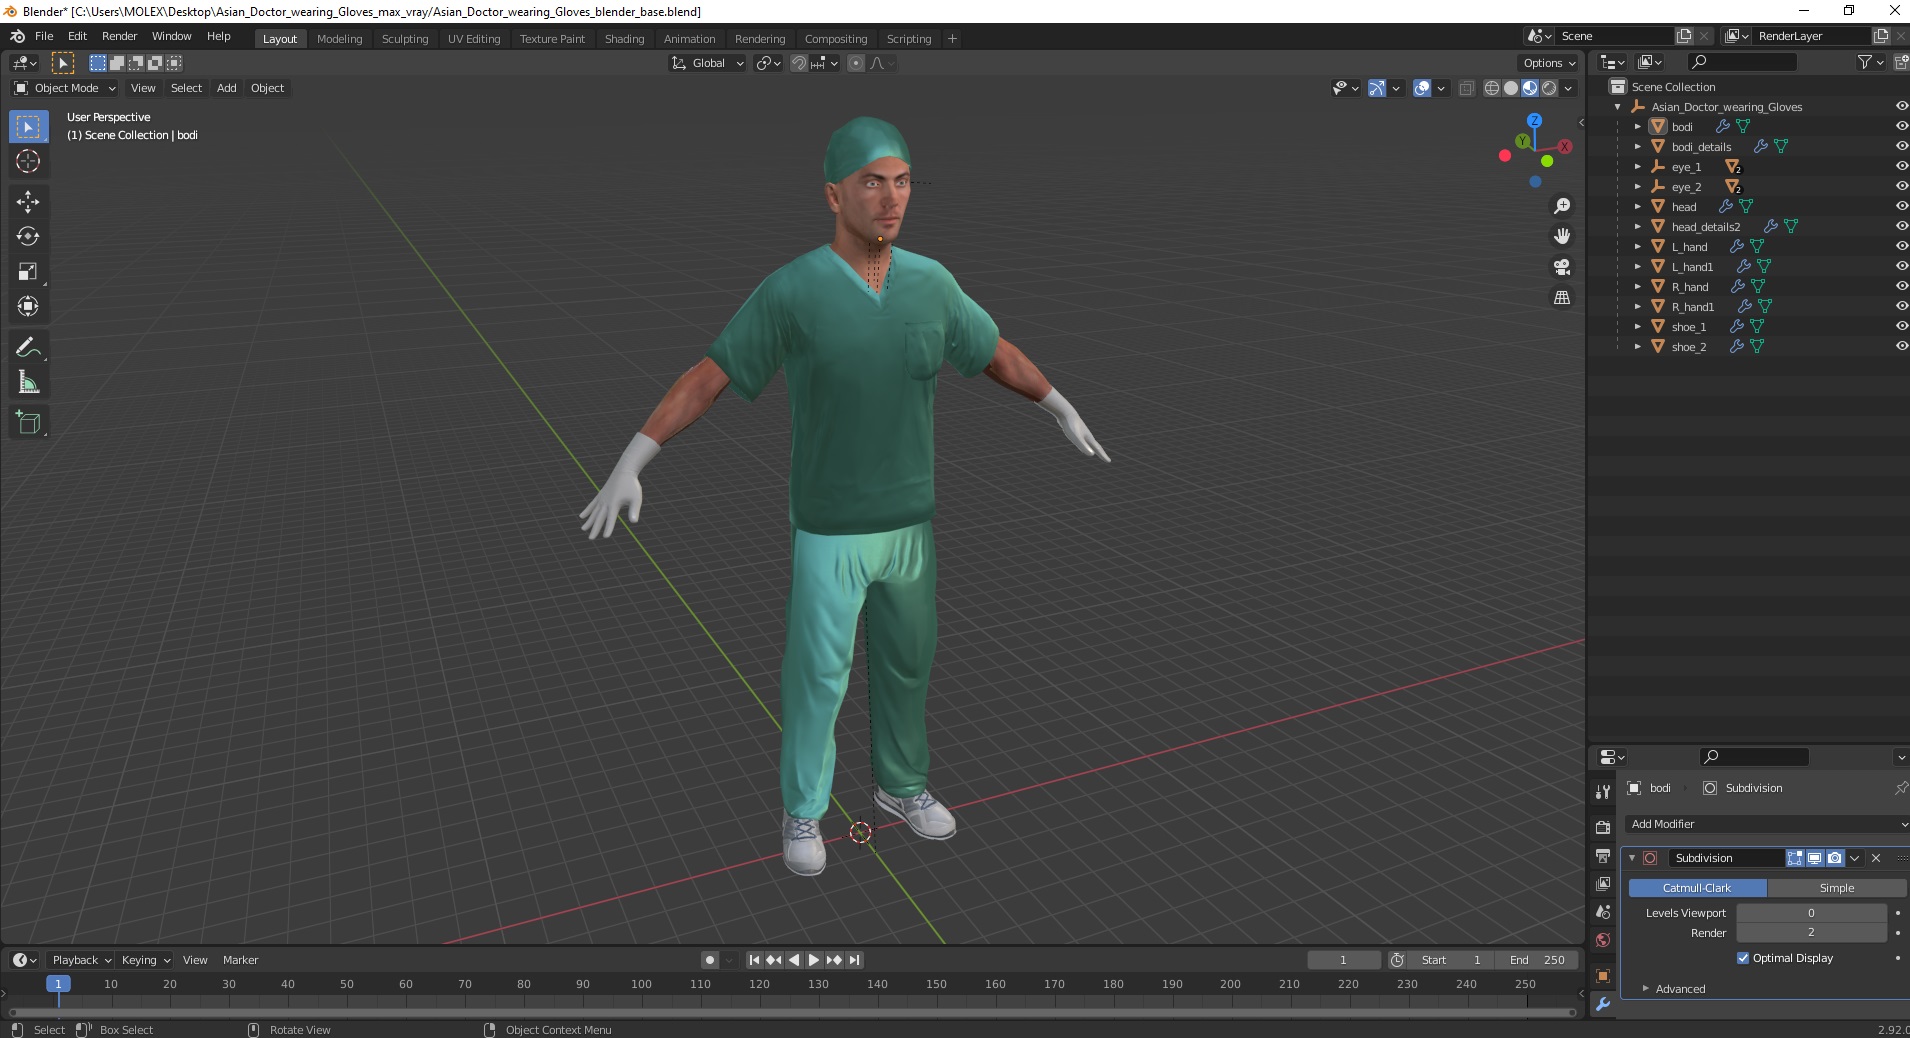This screenshot has width=1910, height=1038.
Task: Open Add Modifier dropdown
Action: click(1768, 824)
